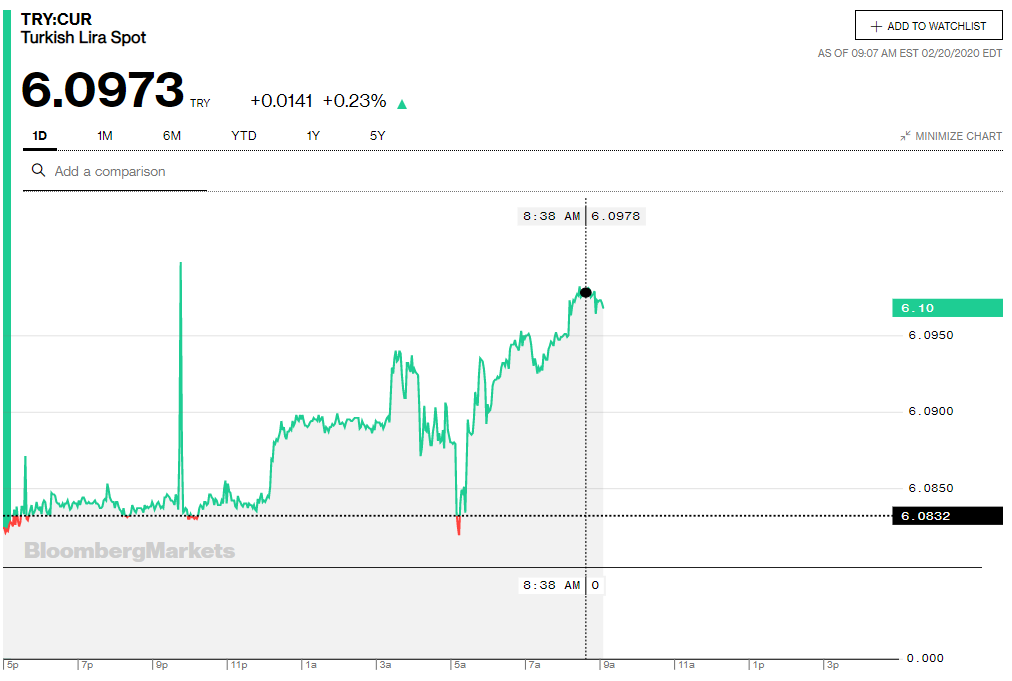Click the 8:38 AM 6.0978 price tooltip
Screen dimensions: 1012x681
581,215
